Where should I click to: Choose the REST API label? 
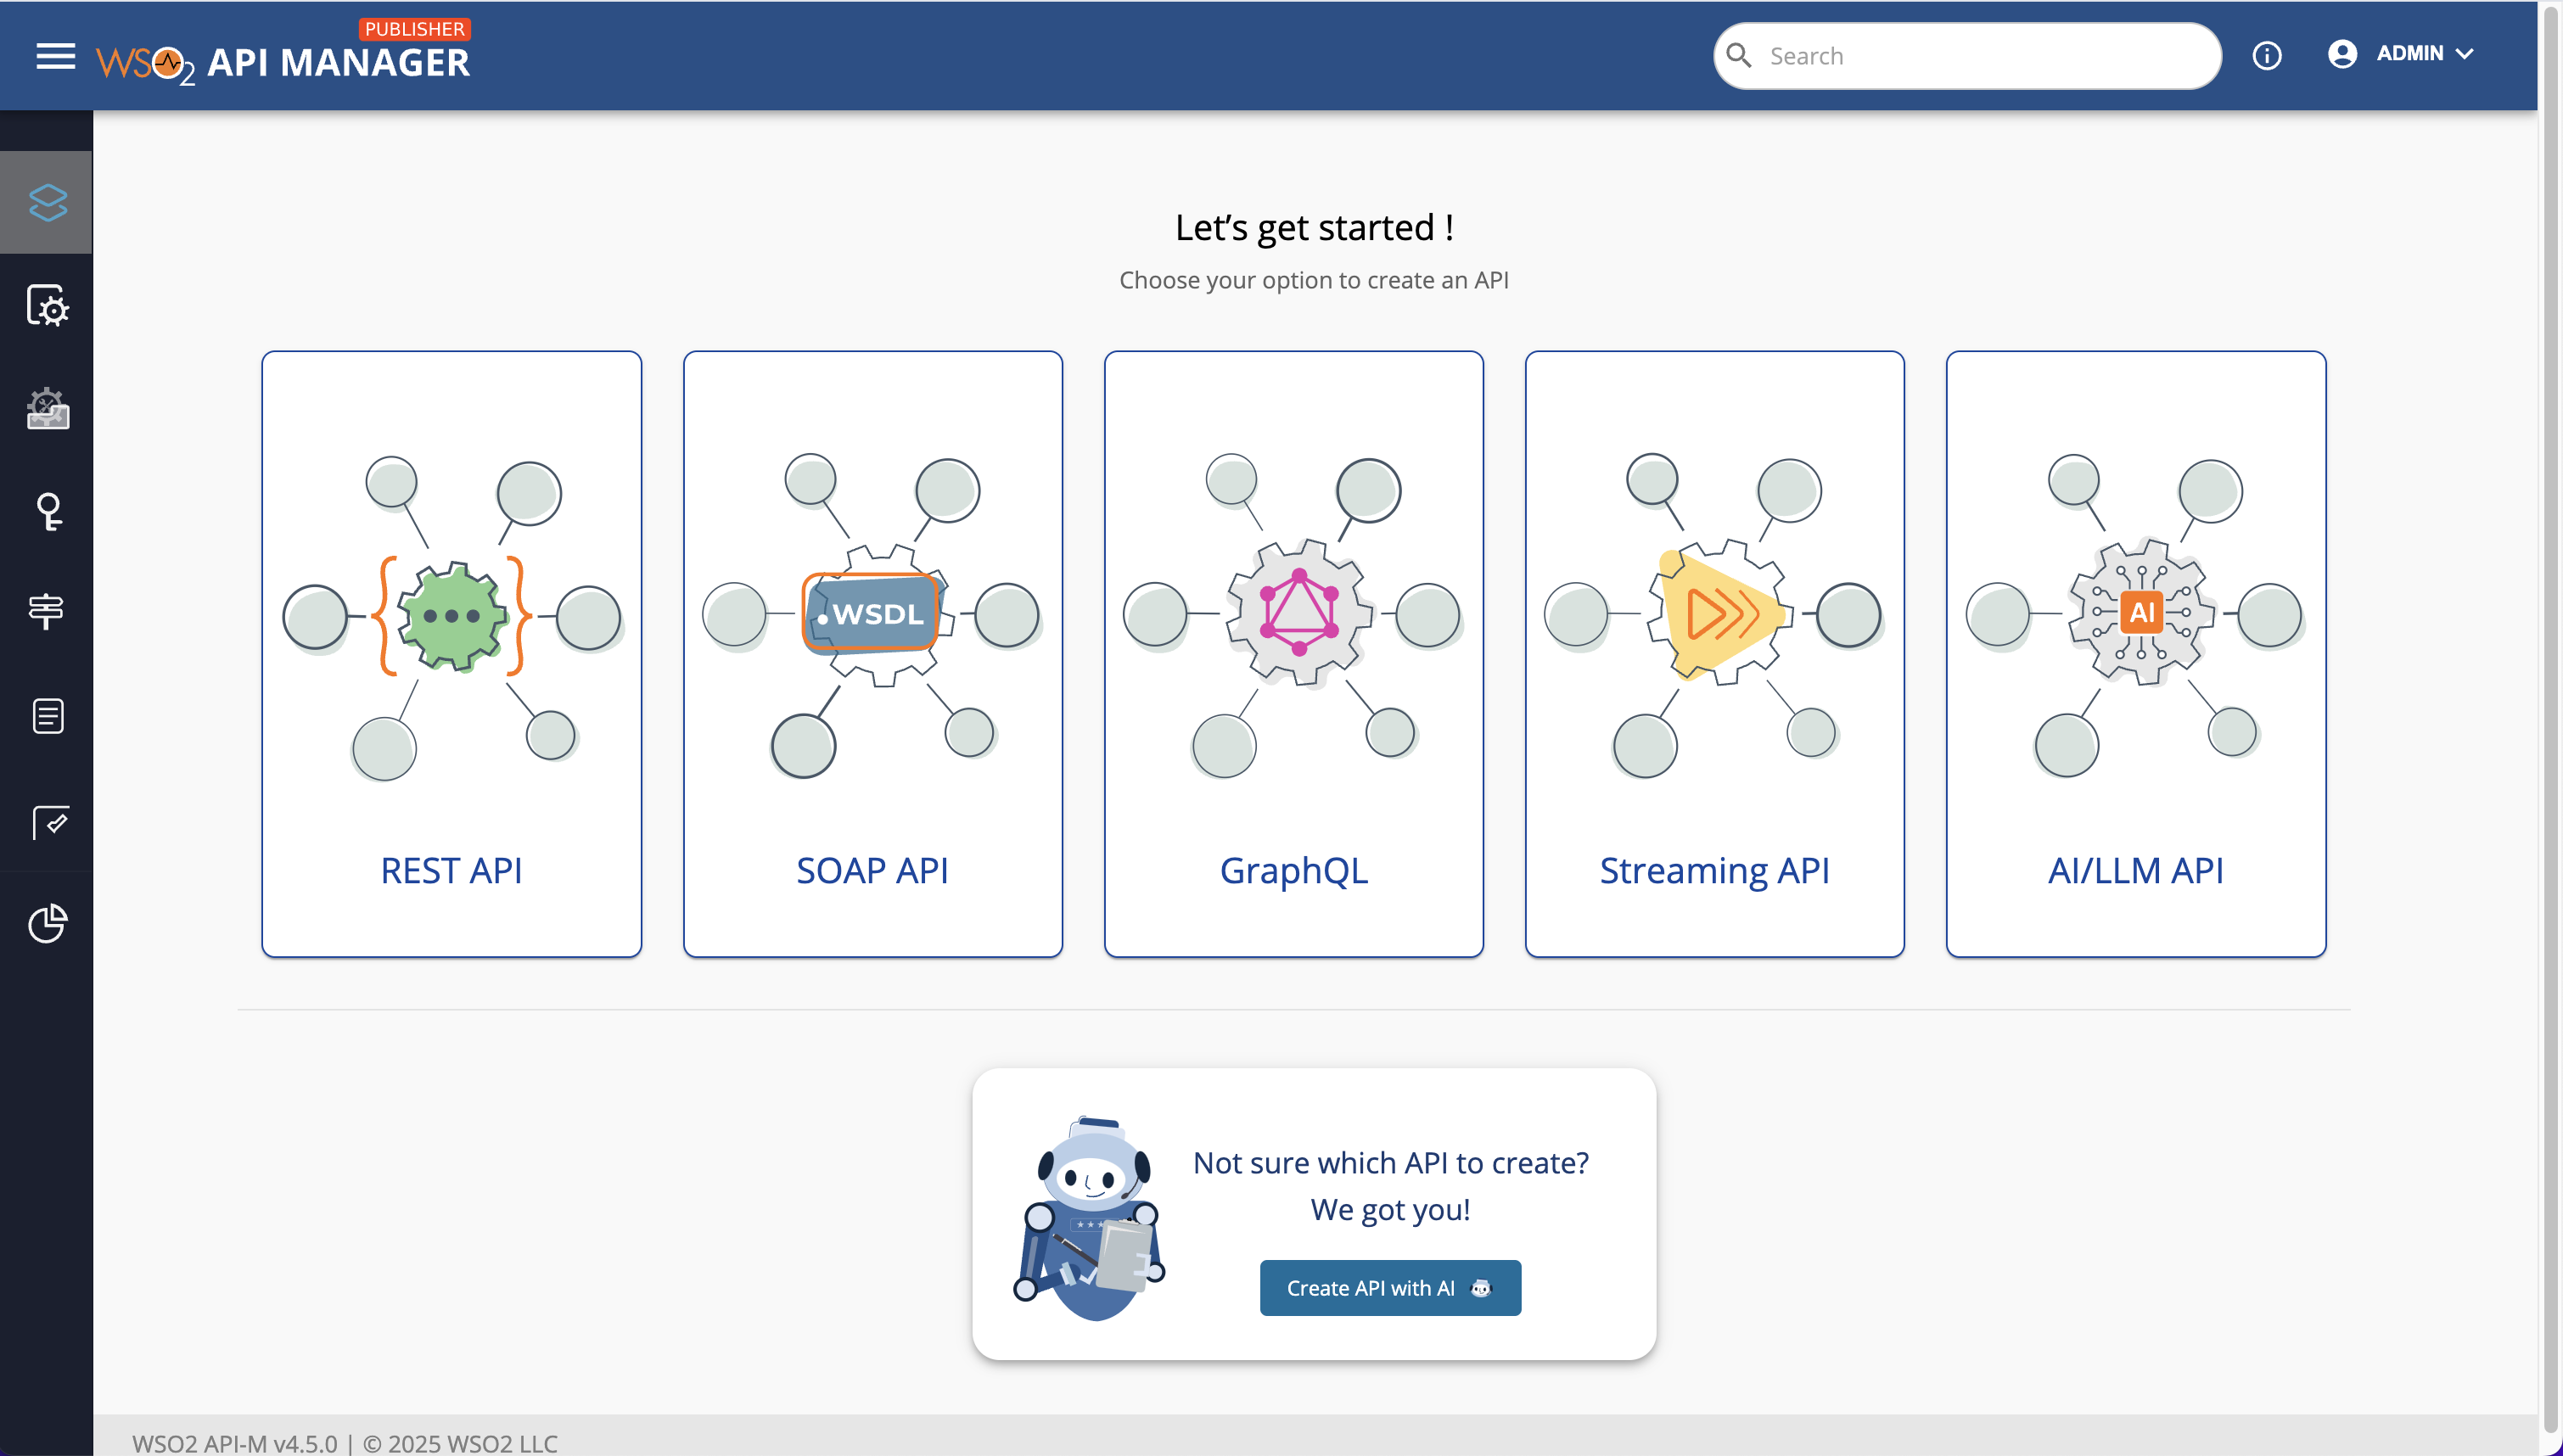pyautogui.click(x=451, y=870)
